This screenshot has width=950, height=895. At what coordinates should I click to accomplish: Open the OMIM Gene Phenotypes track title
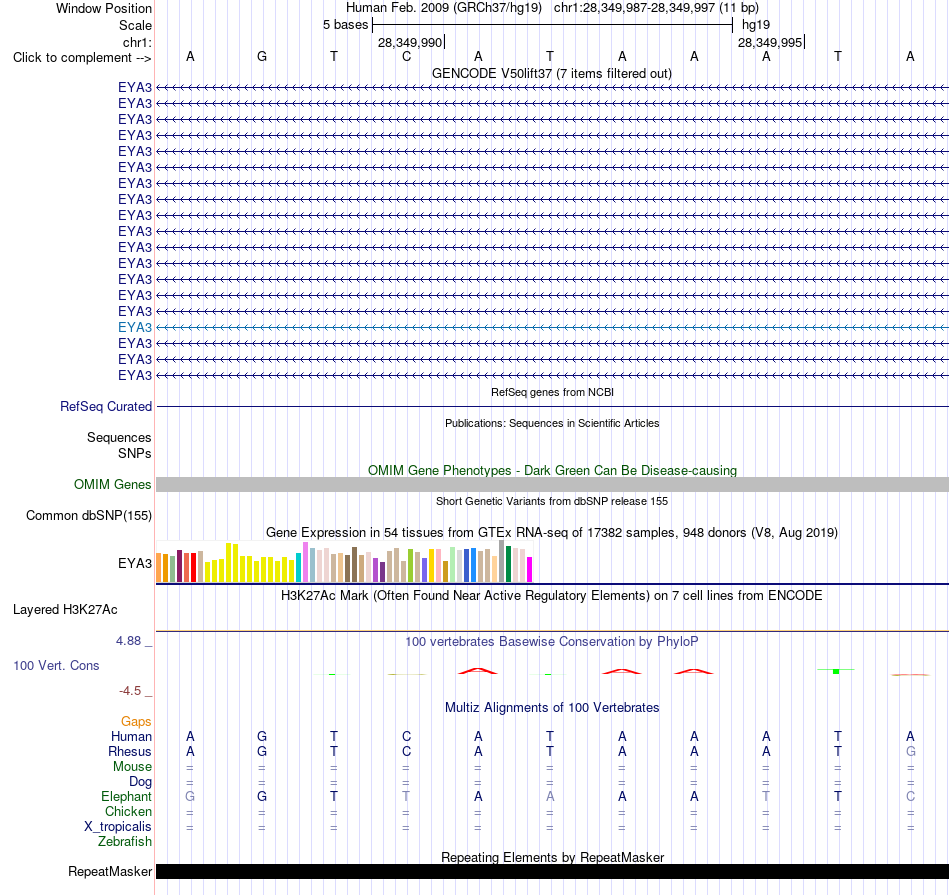coord(552,470)
